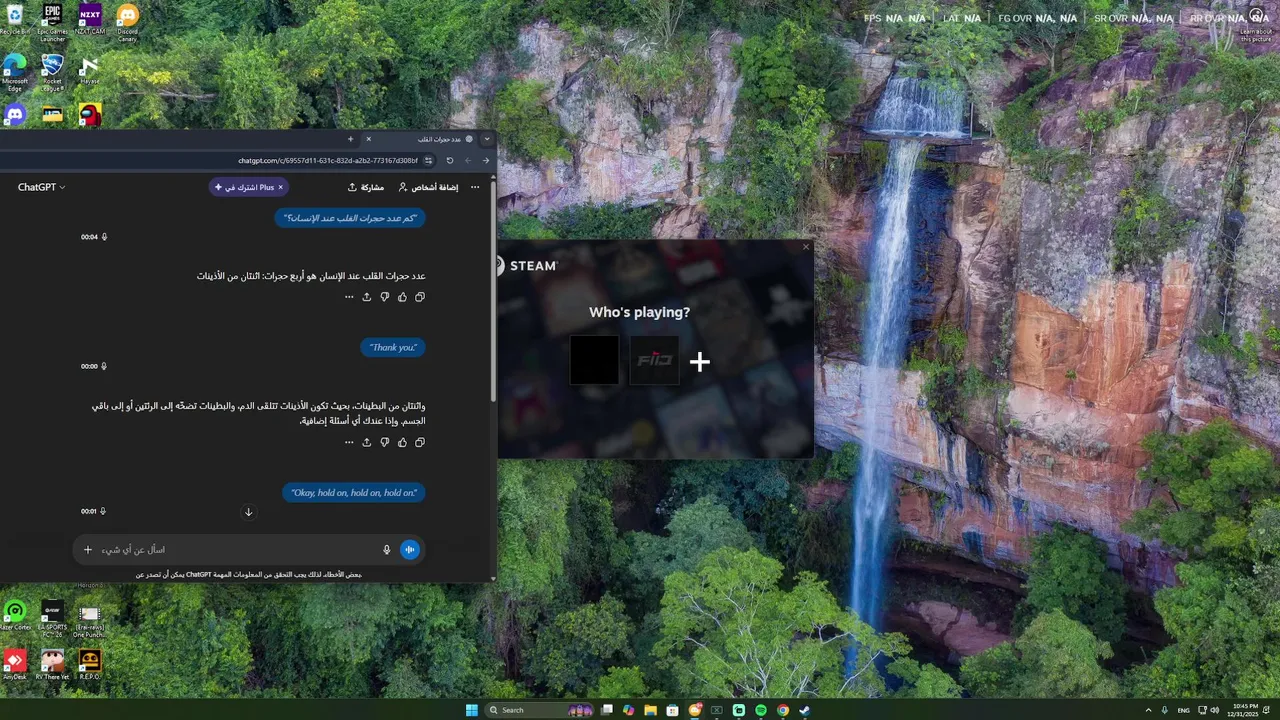Screen dimensions: 1280x720
Task: Add a new Steam account with plus
Action: coord(700,362)
